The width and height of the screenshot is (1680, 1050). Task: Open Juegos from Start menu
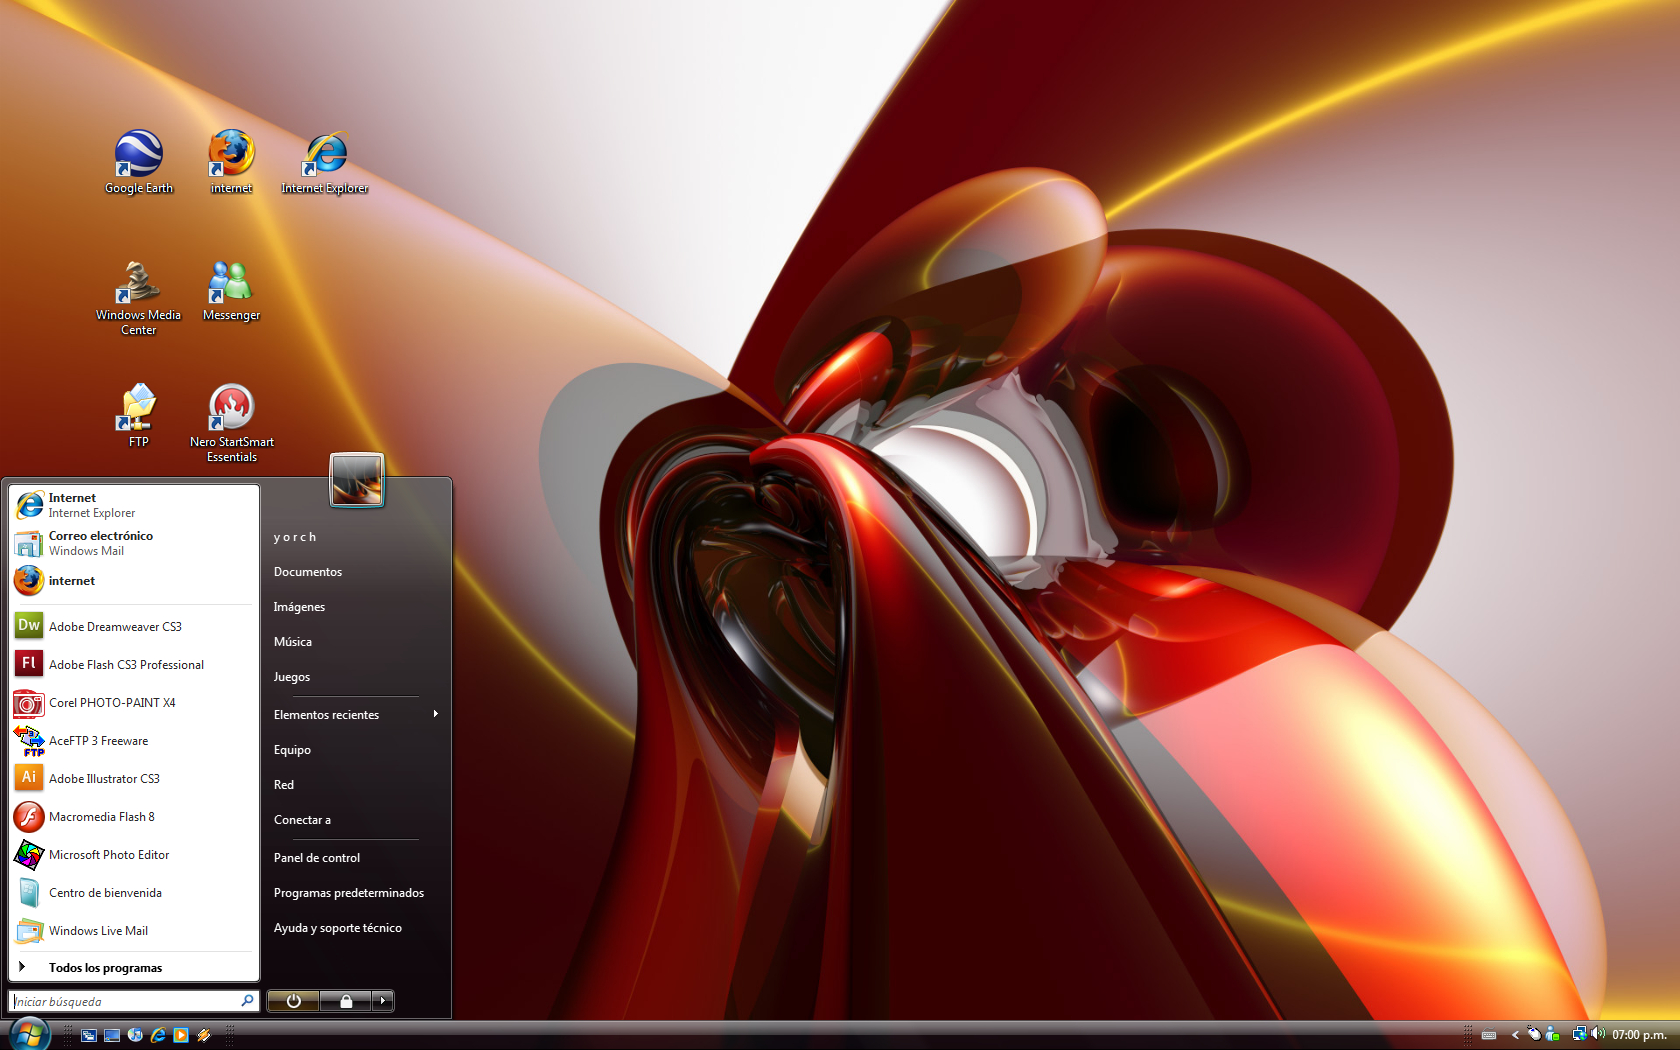[292, 677]
